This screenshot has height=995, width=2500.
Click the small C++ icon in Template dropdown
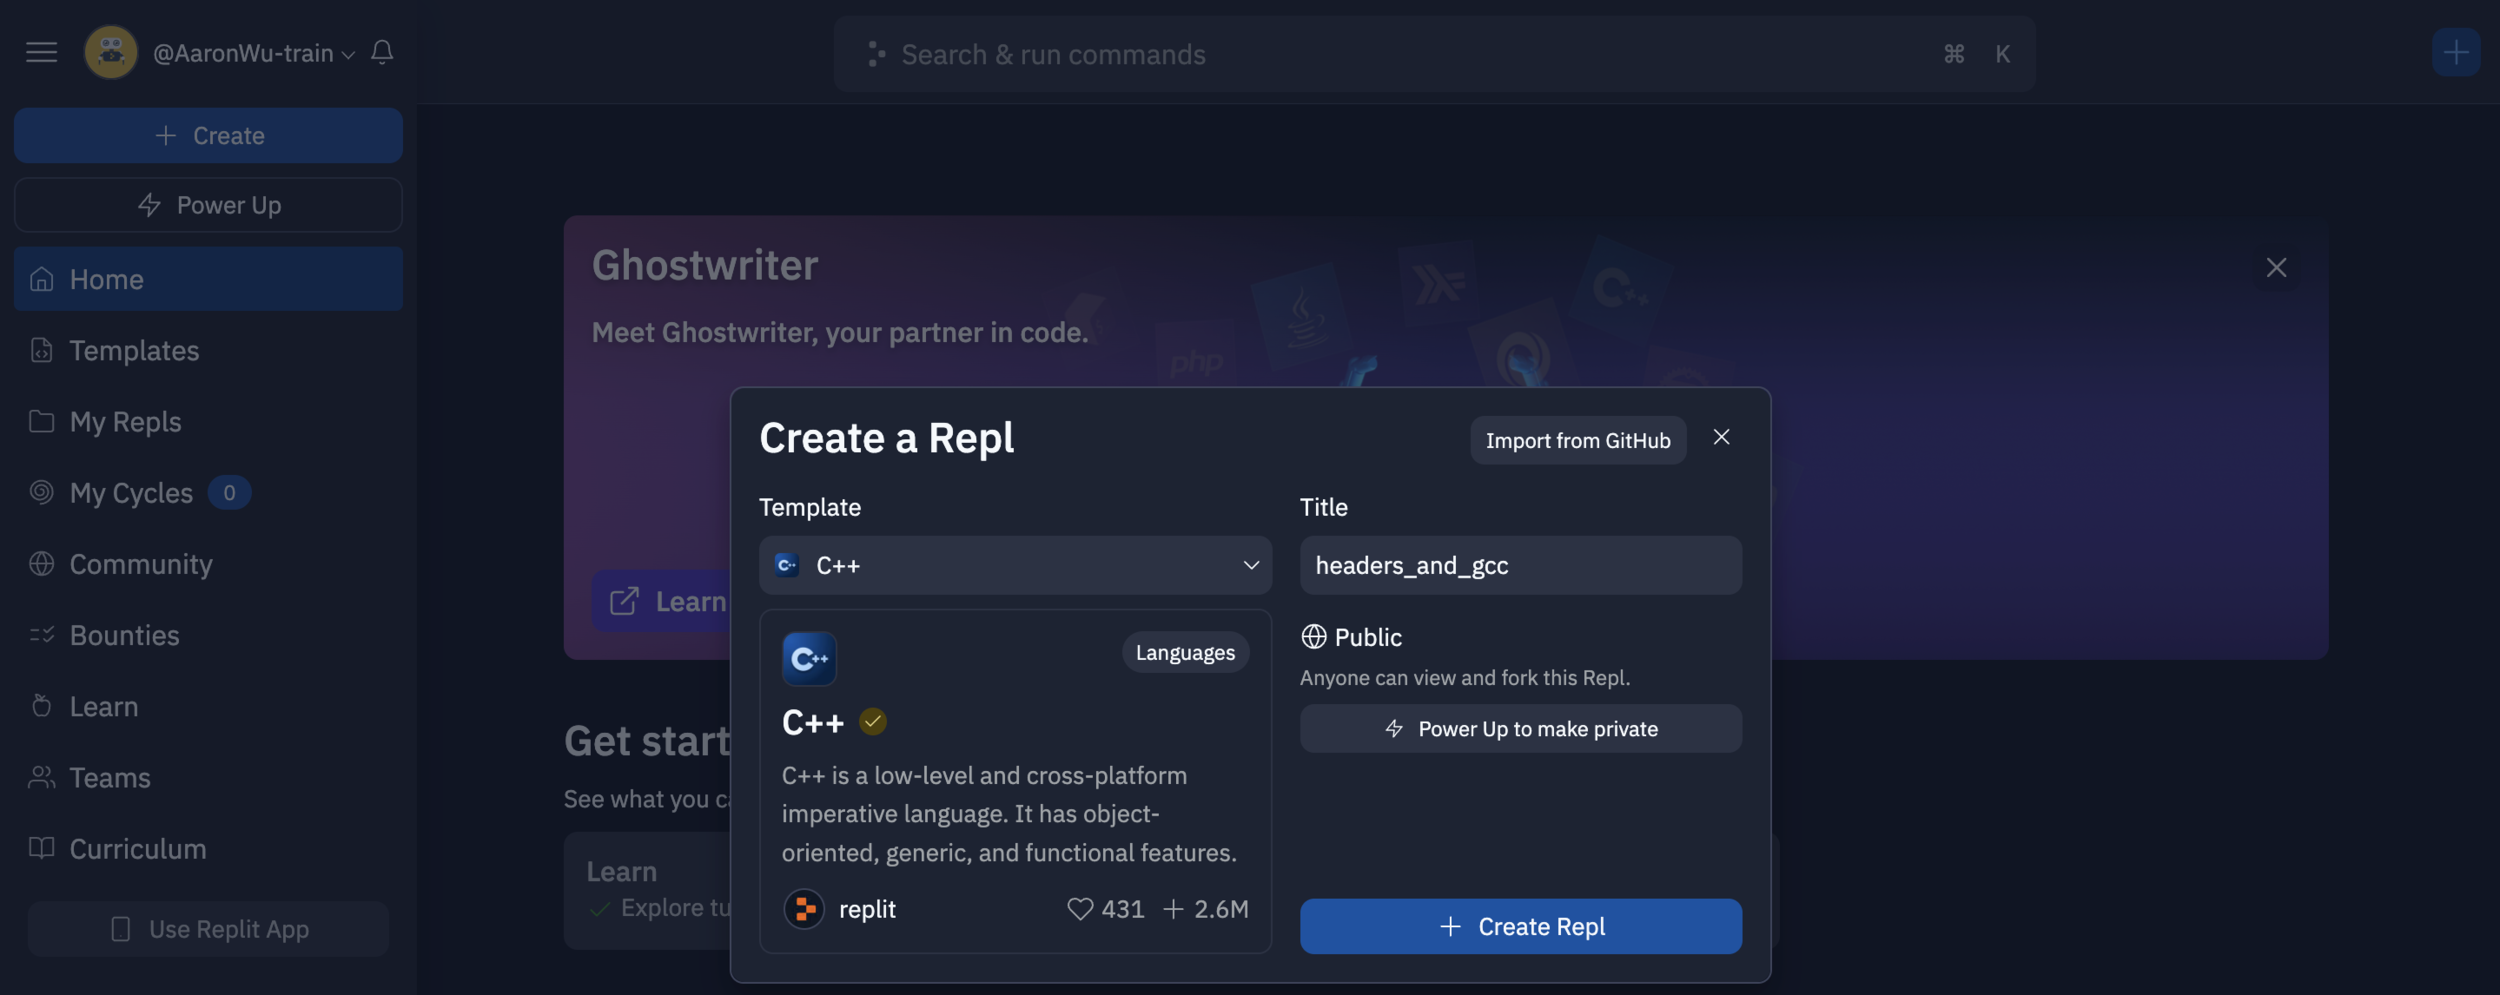point(787,565)
